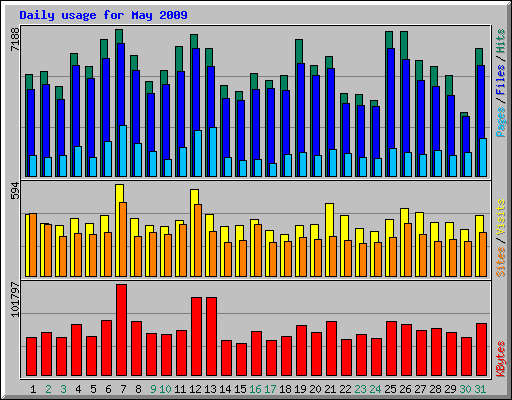
Task: Click the cyan Pages bar for day 31
Action: tap(483, 158)
